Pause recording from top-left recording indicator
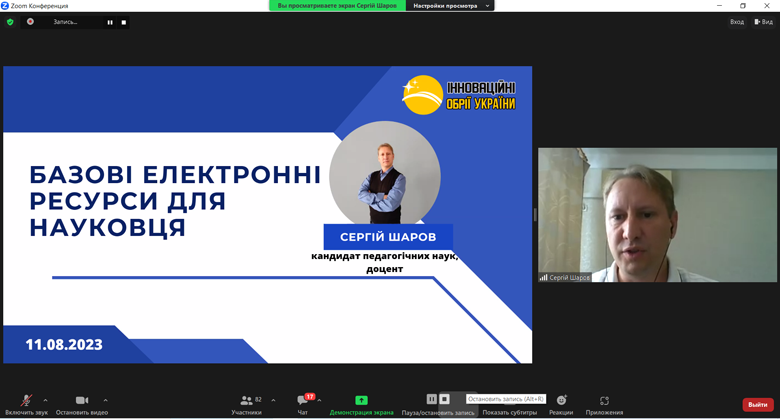Screen dimensions: 780x419 pyautogui.click(x=110, y=22)
